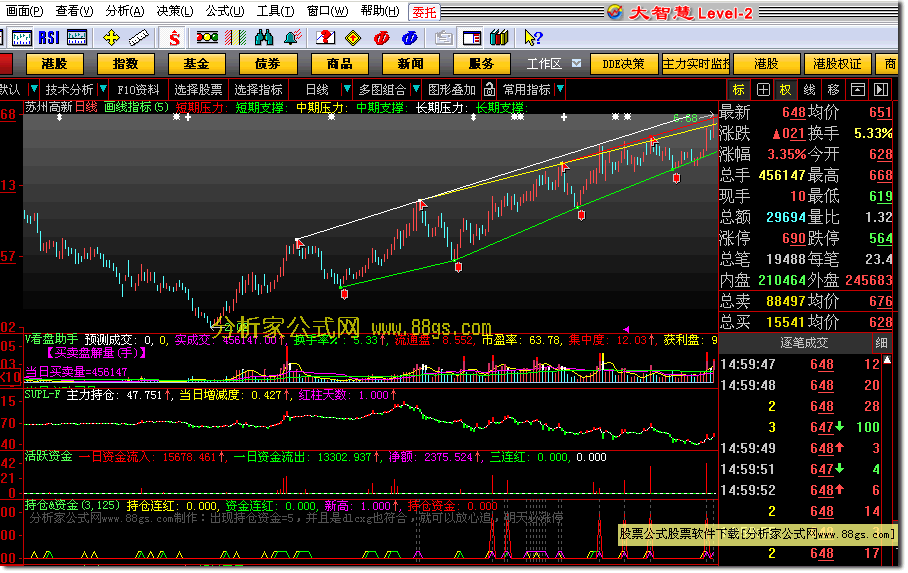This screenshot has width=908, height=573.
Task: Toggle the 移 move button
Action: pyautogui.click(x=834, y=90)
